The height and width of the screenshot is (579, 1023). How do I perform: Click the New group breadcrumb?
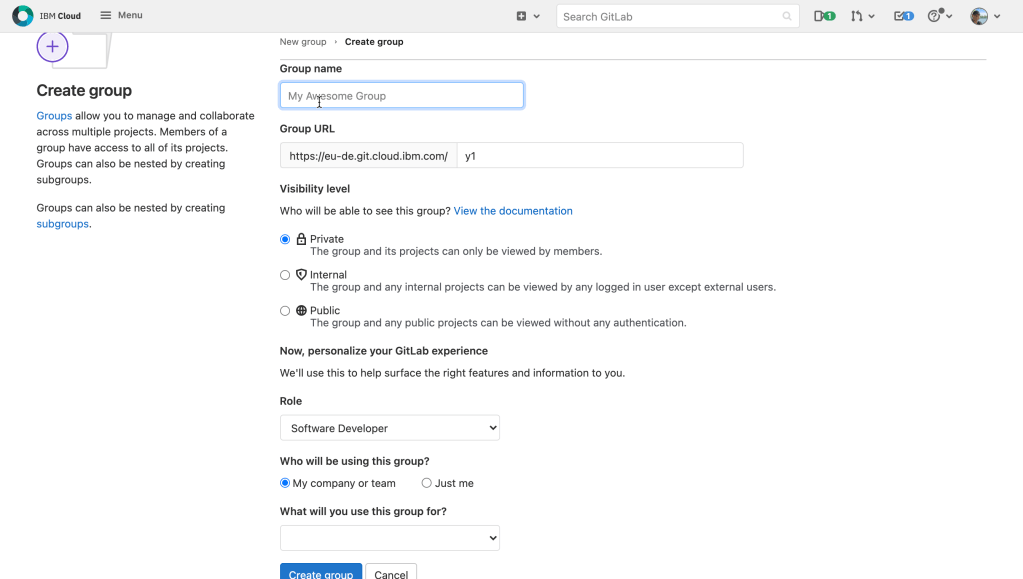(x=303, y=42)
